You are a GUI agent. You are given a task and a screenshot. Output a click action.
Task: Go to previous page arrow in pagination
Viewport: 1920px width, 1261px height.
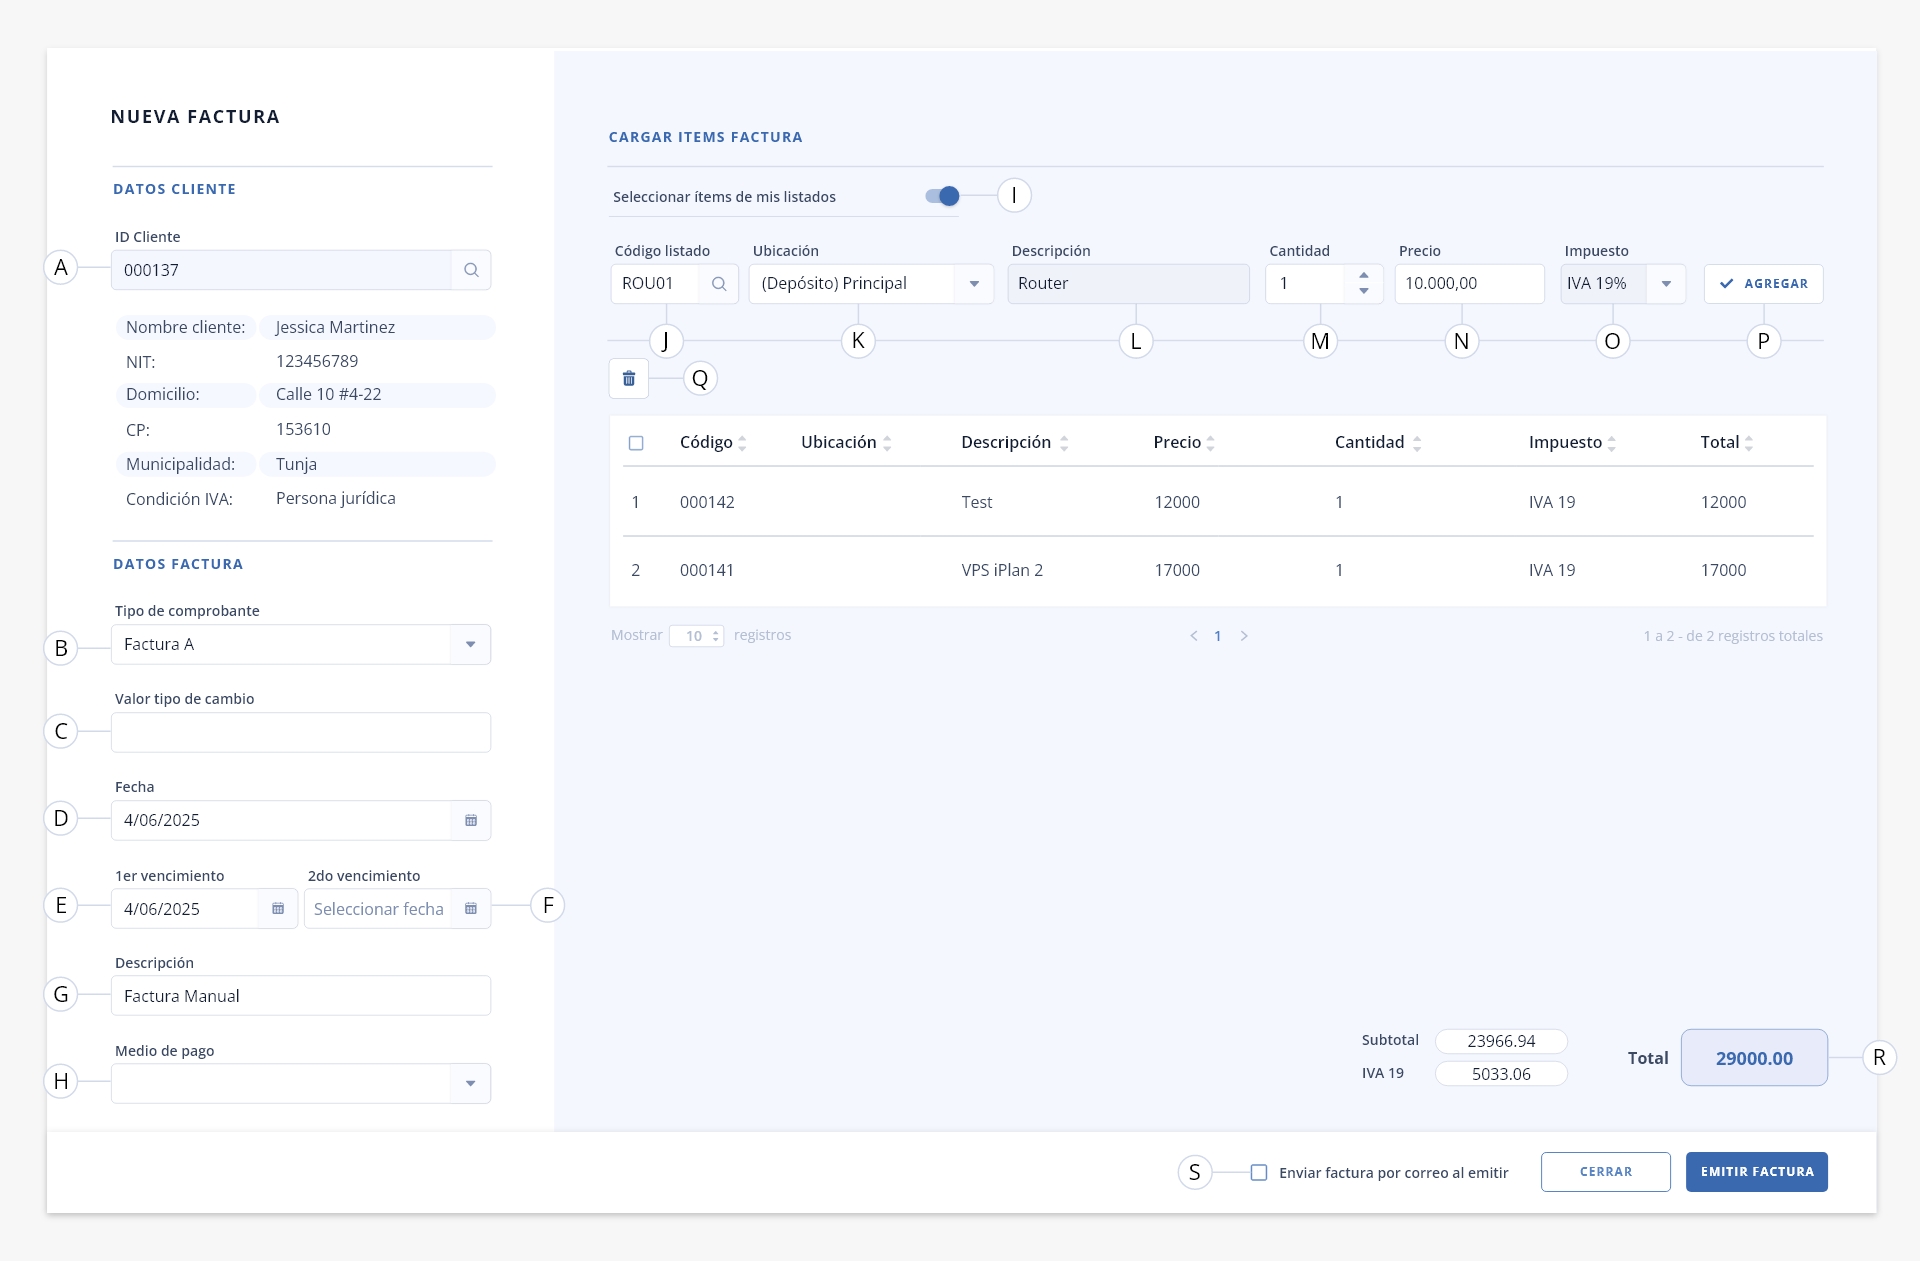(x=1193, y=636)
